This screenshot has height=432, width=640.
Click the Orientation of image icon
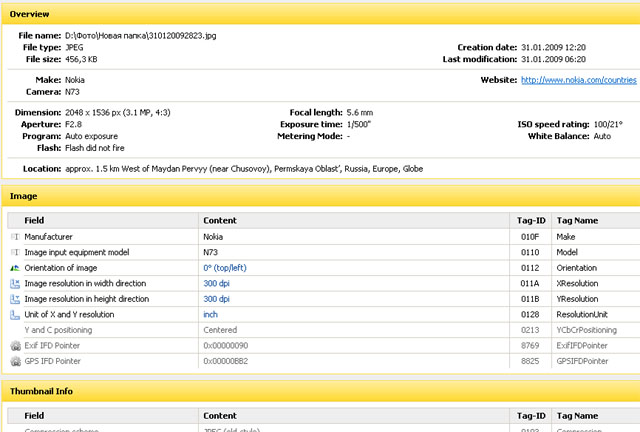point(14,268)
